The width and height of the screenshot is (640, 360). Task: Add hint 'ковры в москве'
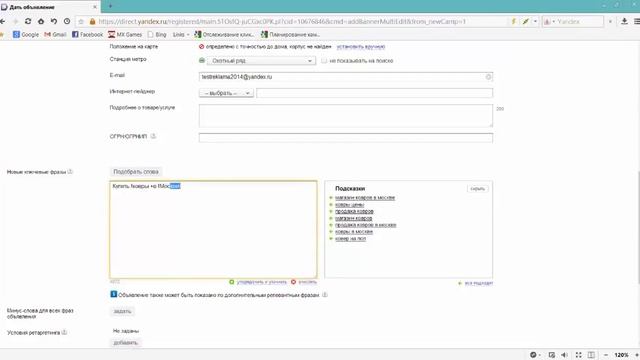[354, 232]
